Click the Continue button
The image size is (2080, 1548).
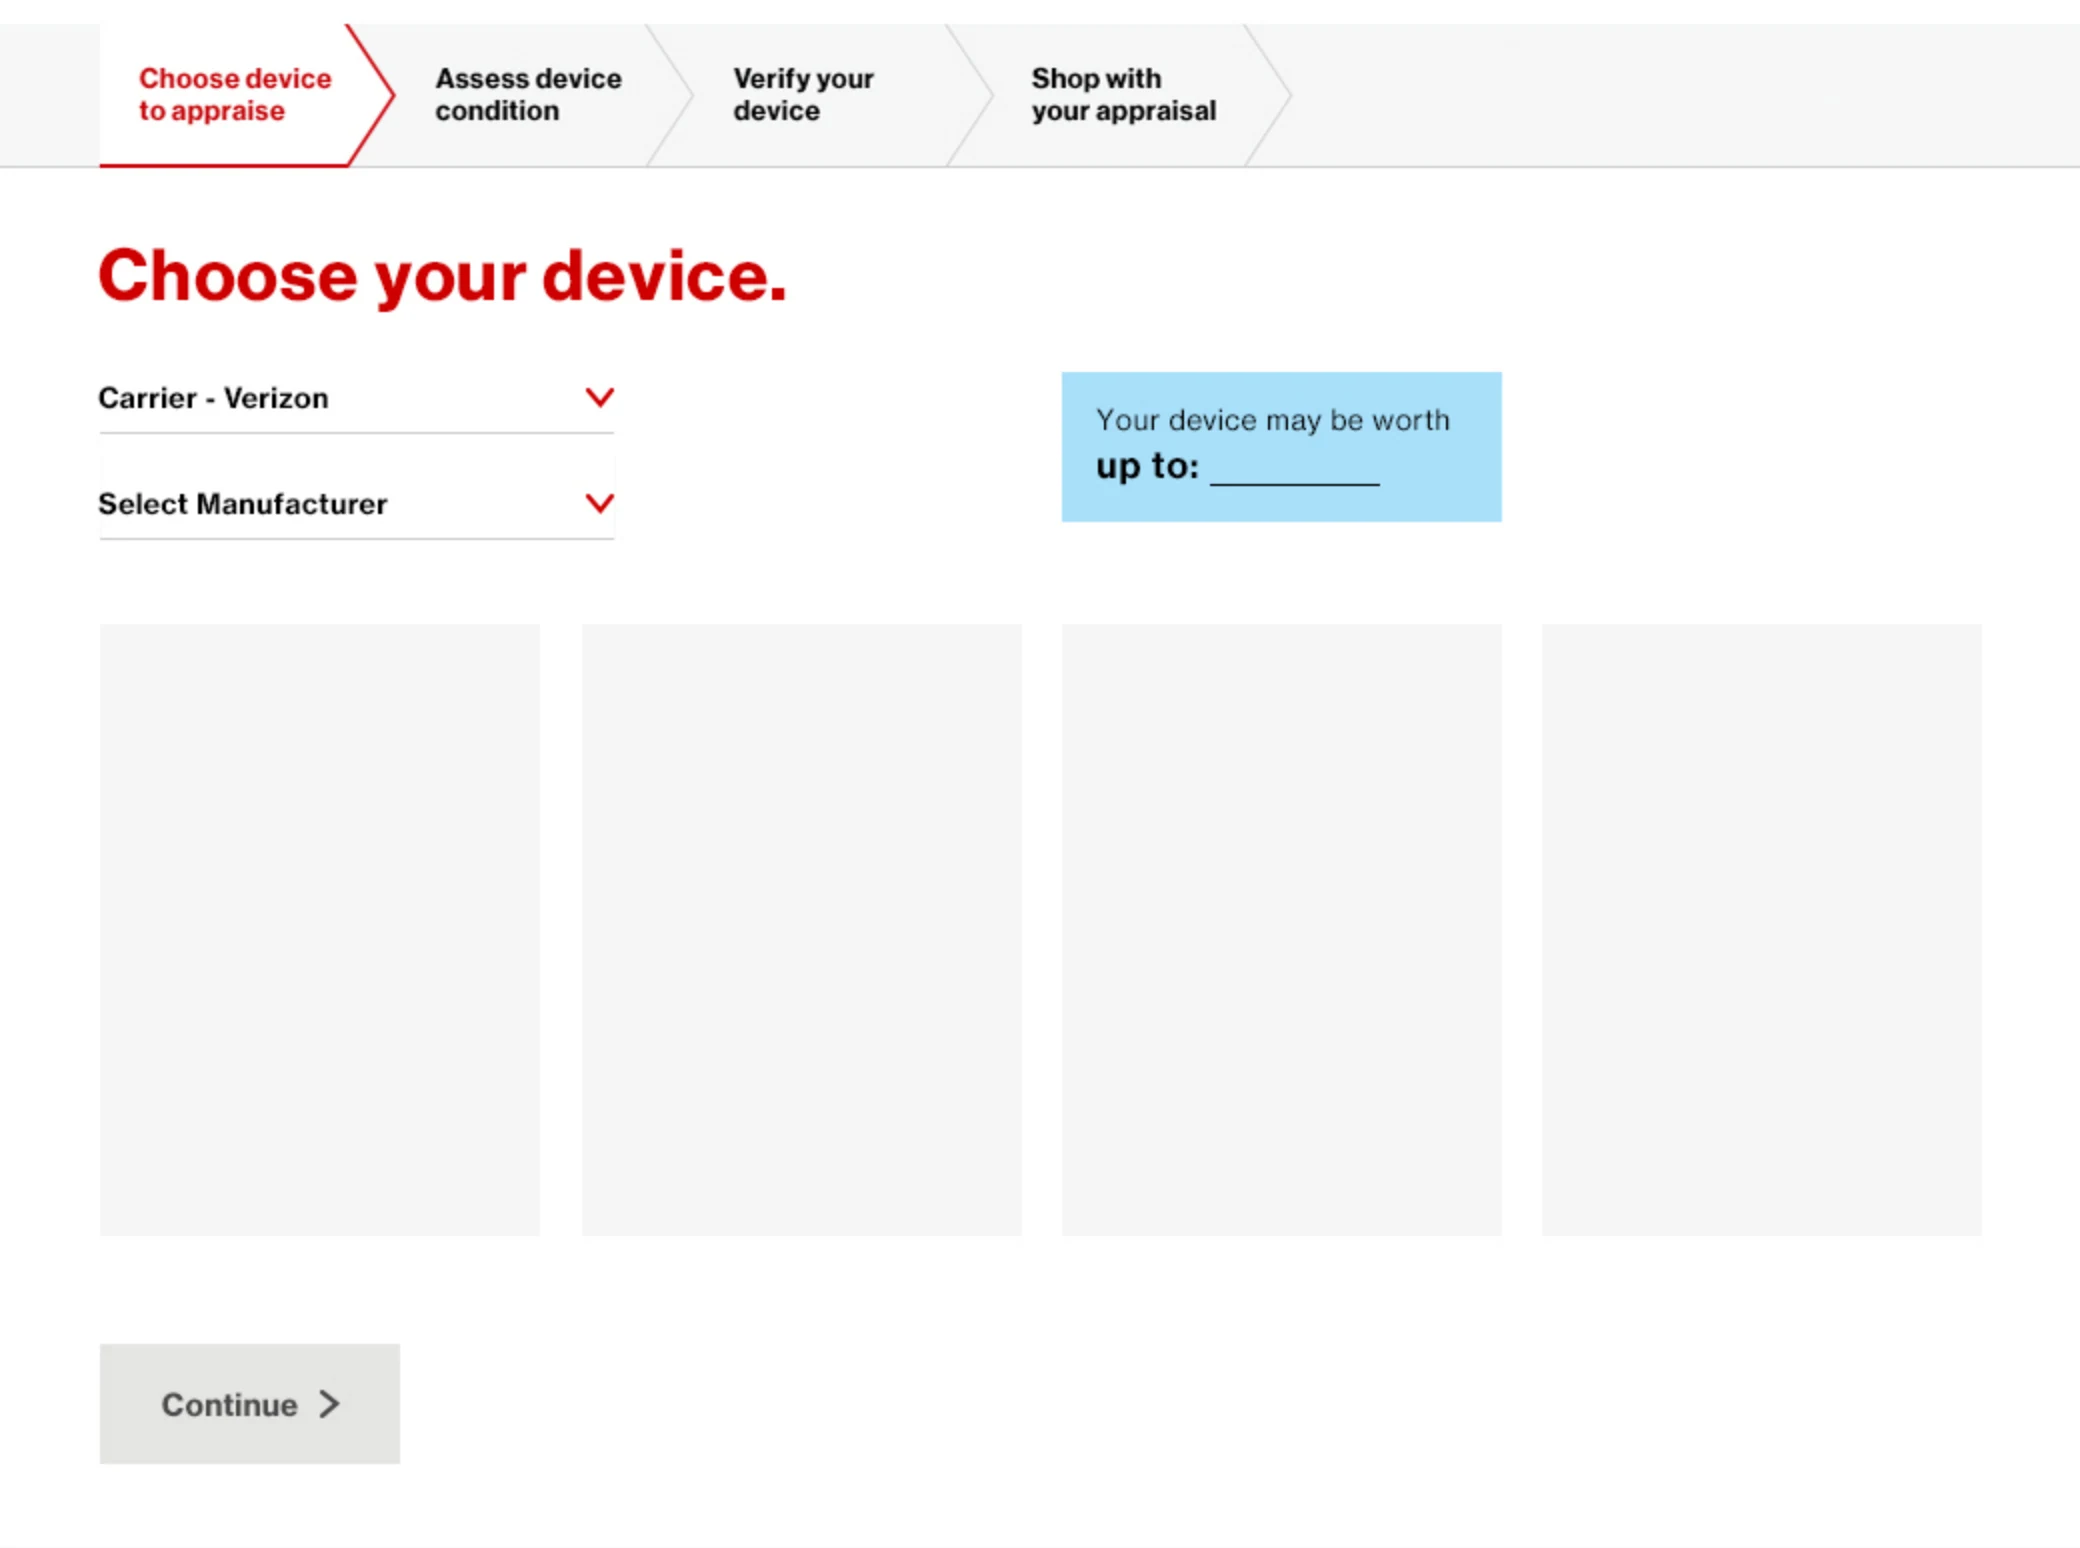(250, 1404)
